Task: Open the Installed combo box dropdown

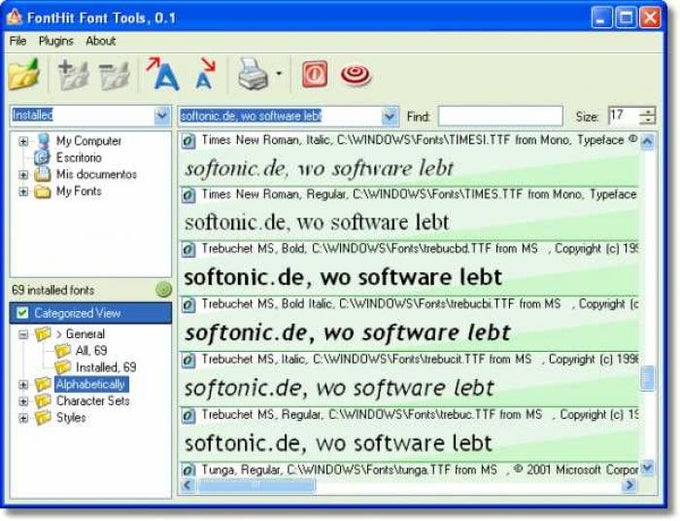Action: coord(162,115)
